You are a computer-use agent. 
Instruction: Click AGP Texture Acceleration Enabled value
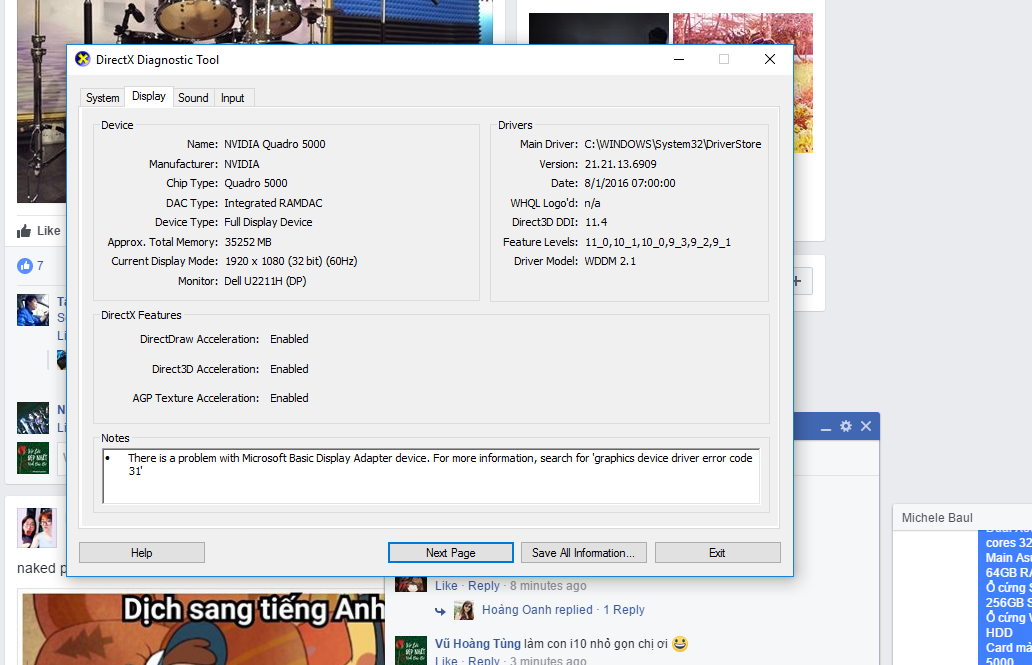289,398
